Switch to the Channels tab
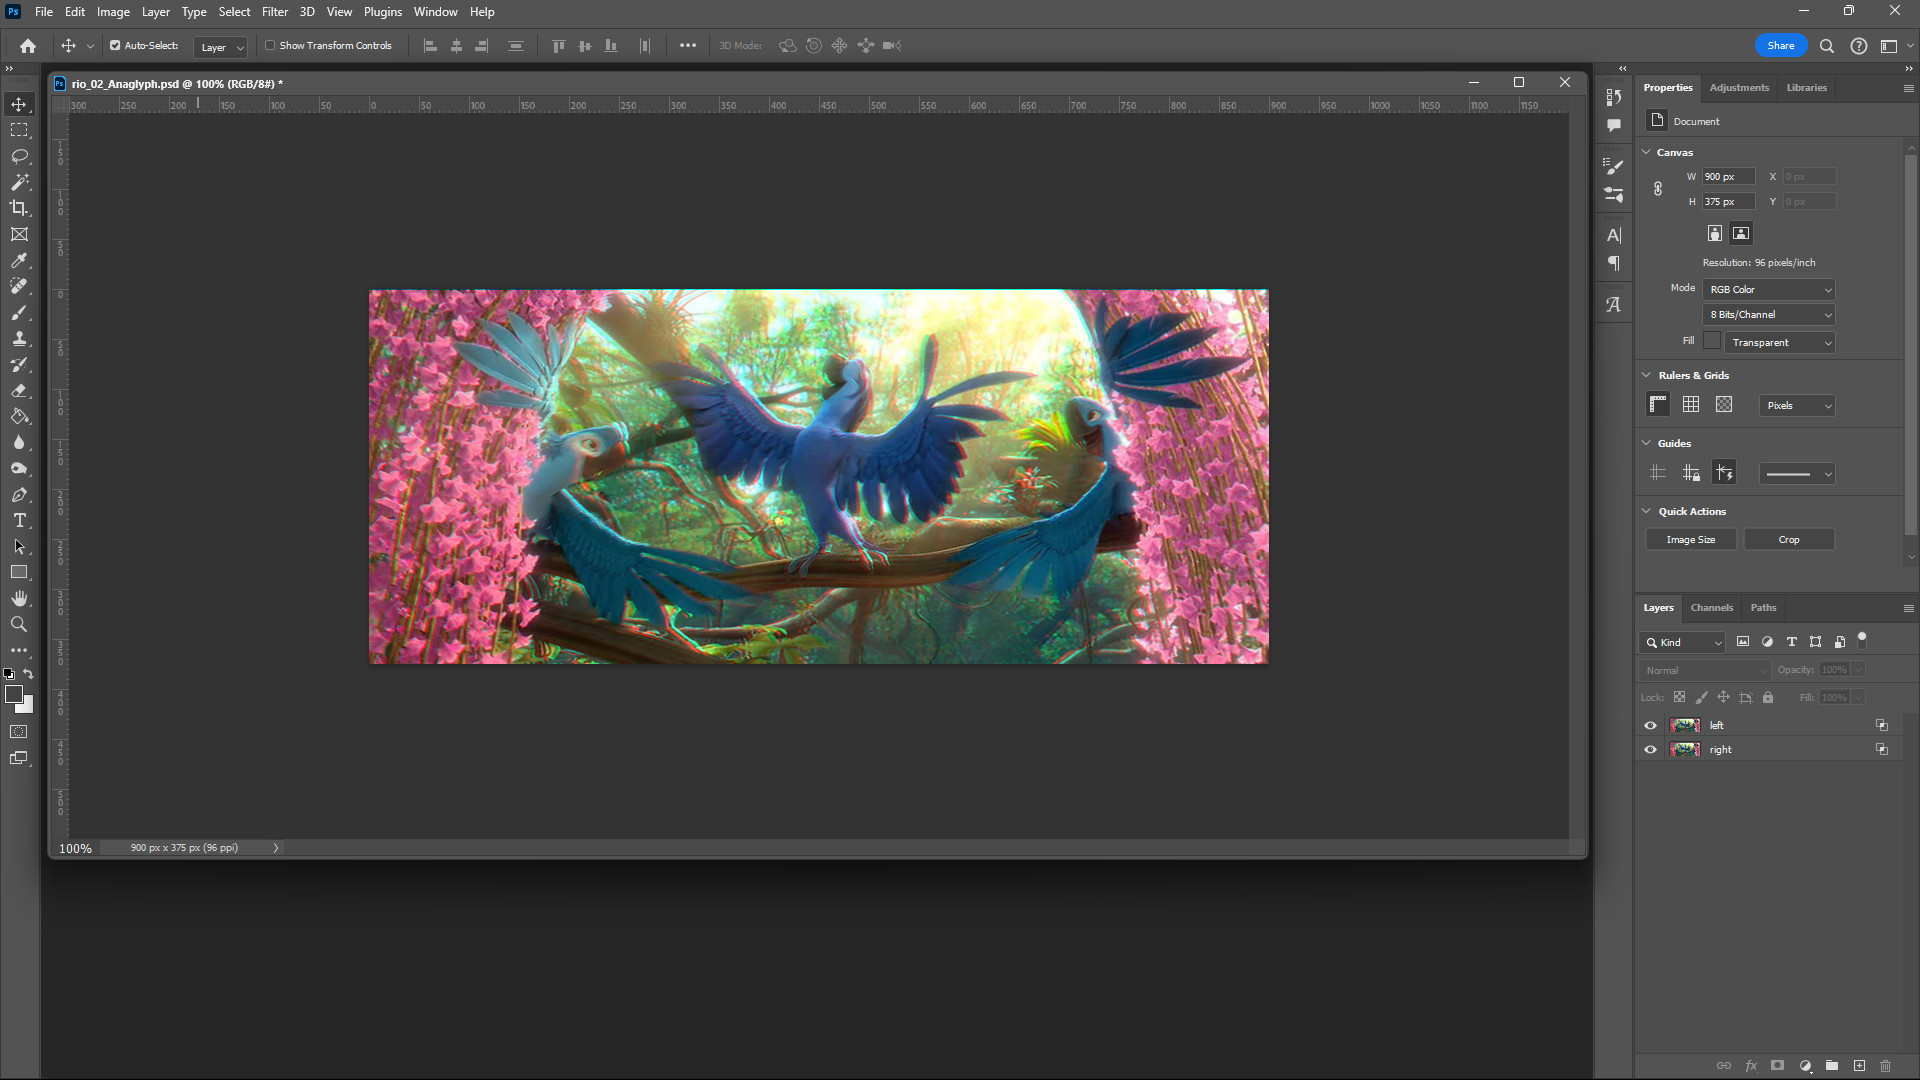 tap(1711, 608)
